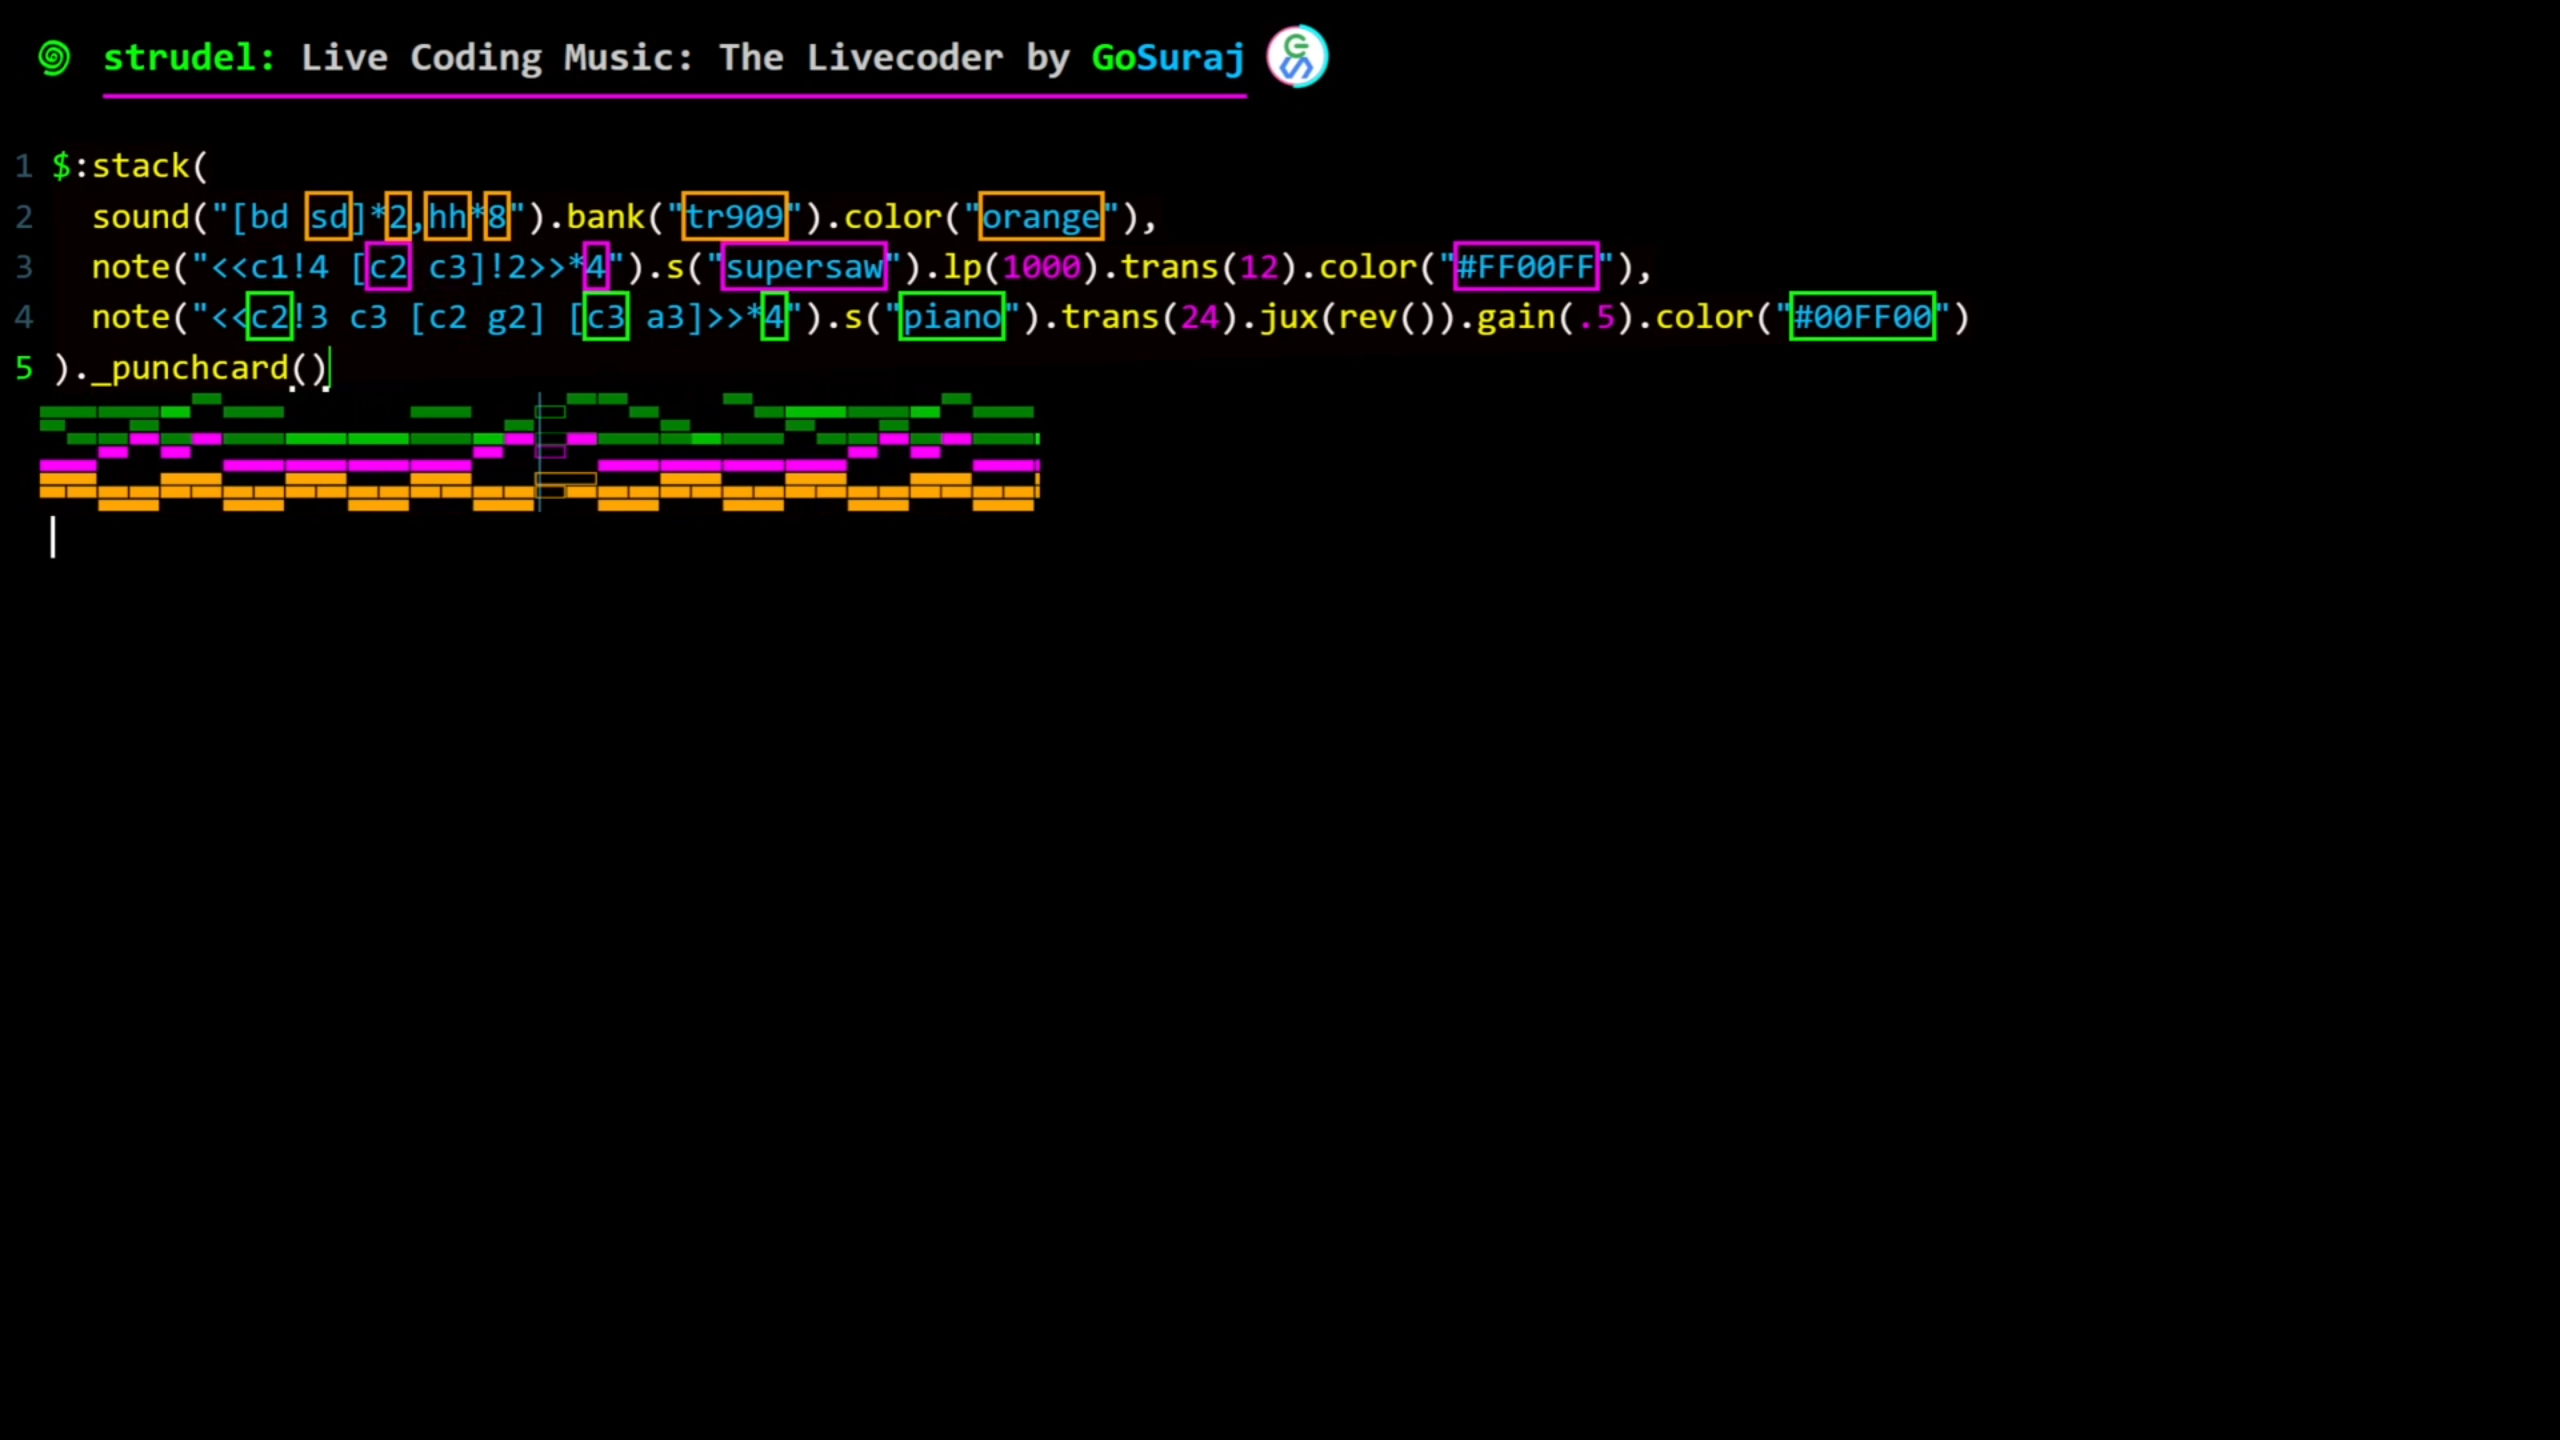Screen dimensions: 2560x1440
Task: Place cursor in "piano" sound name
Action: pos(951,318)
